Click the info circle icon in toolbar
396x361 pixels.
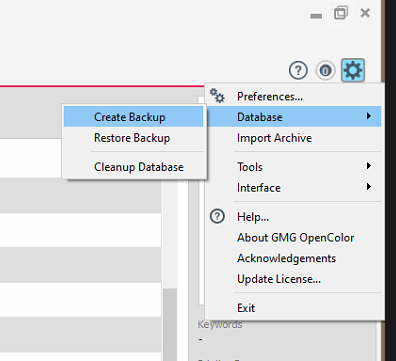(325, 71)
